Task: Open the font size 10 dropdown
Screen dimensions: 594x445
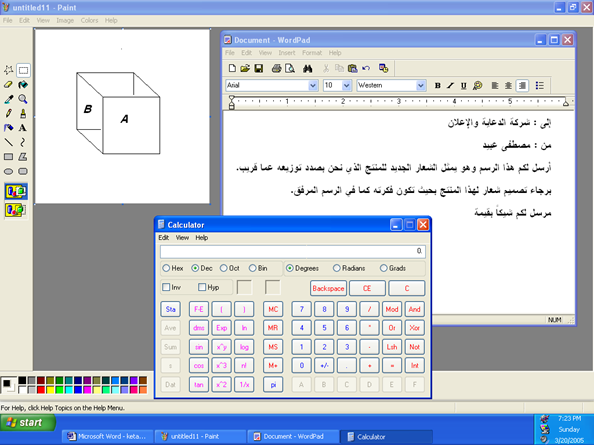Action: [347, 86]
